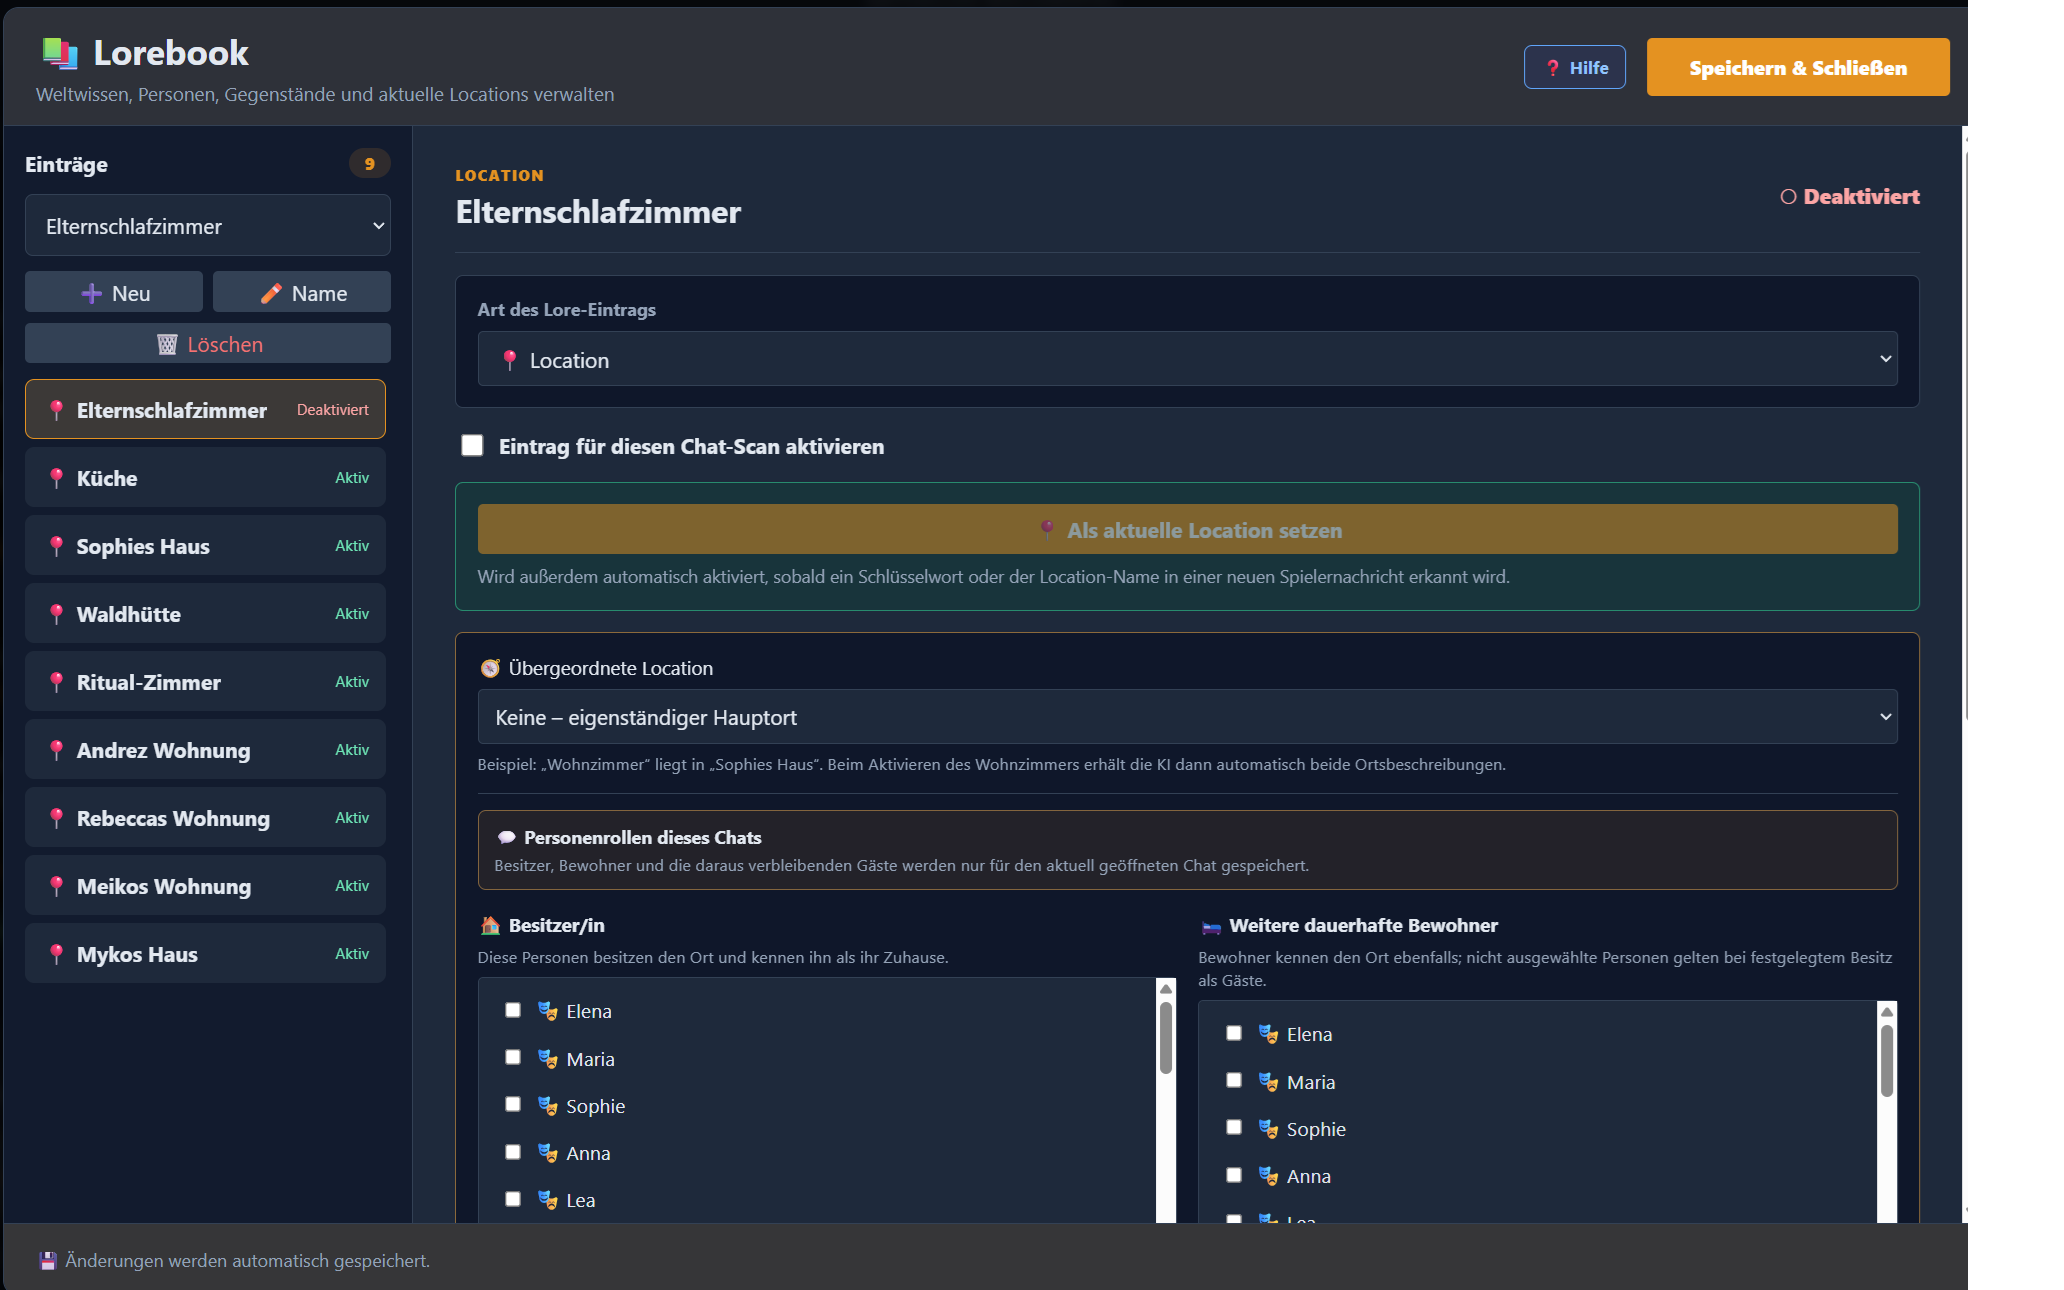Click the pin icon beside Mykos Haus
The width and height of the screenshot is (2064, 1290).
click(x=57, y=954)
